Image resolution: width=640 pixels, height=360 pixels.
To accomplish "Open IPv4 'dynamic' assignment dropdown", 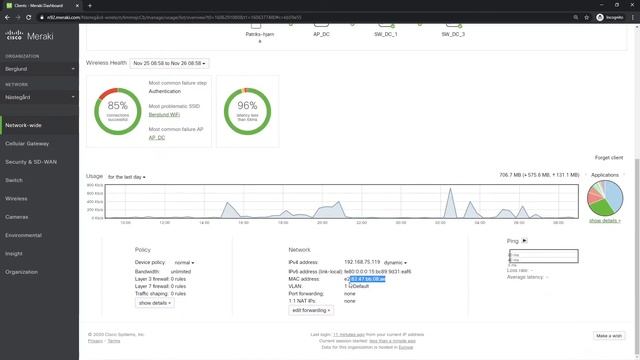I will click(395, 262).
